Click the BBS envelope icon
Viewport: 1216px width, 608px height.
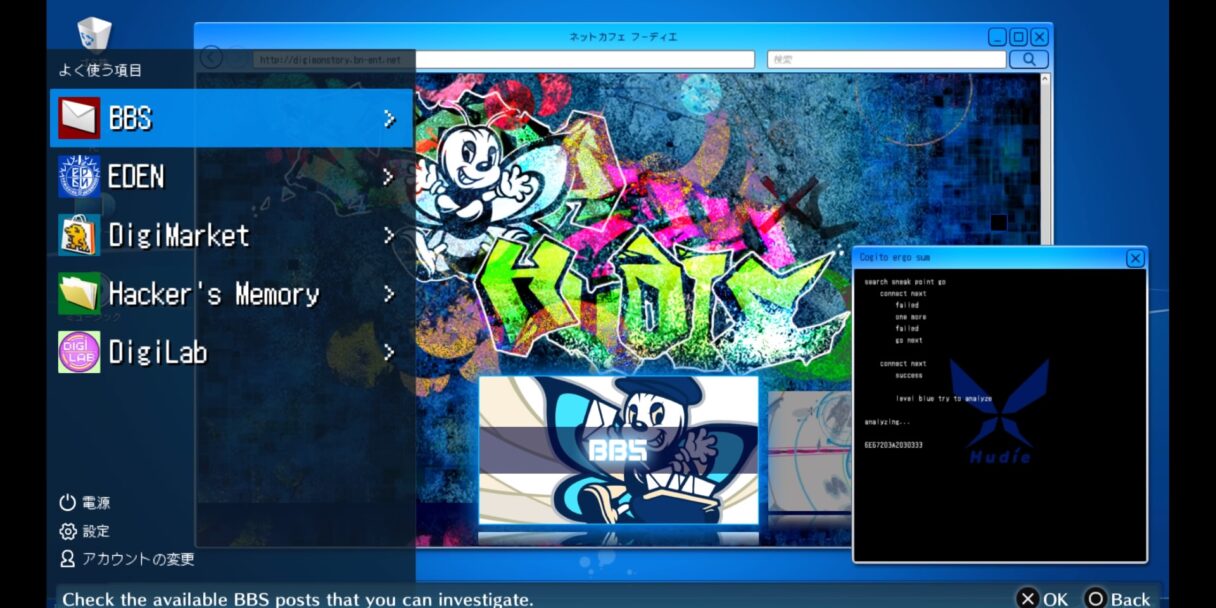pos(79,118)
